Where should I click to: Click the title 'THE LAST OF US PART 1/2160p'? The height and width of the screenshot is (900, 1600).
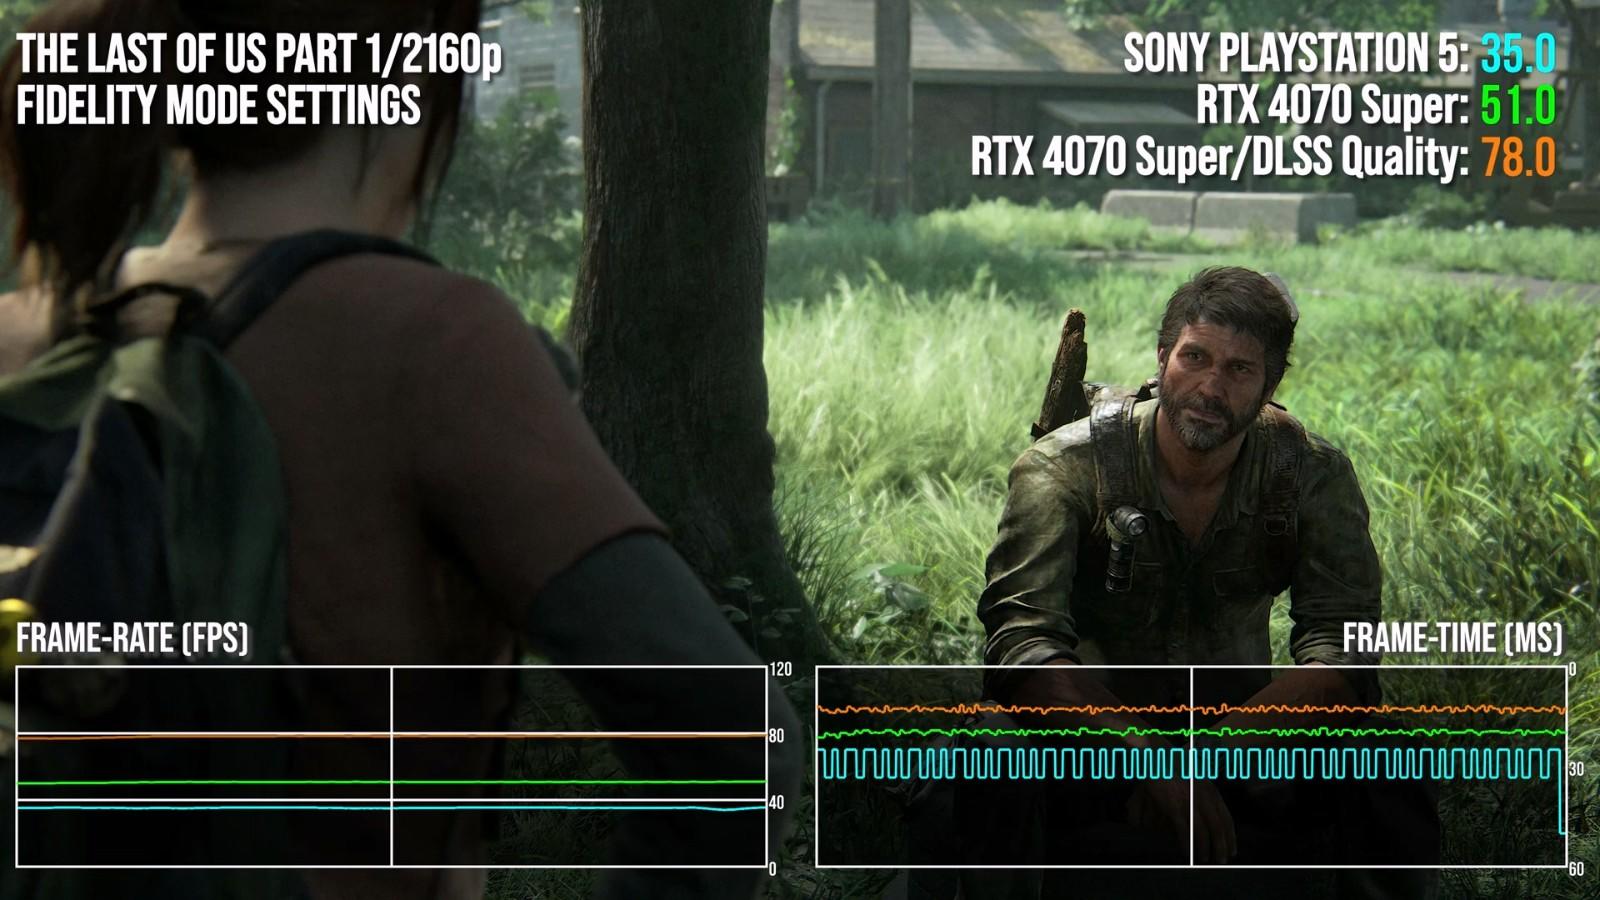[x=259, y=54]
